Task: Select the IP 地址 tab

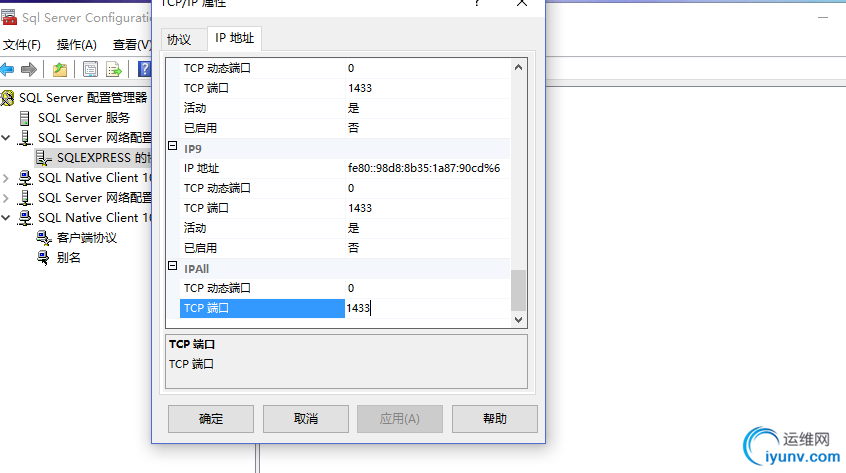Action: pos(234,38)
